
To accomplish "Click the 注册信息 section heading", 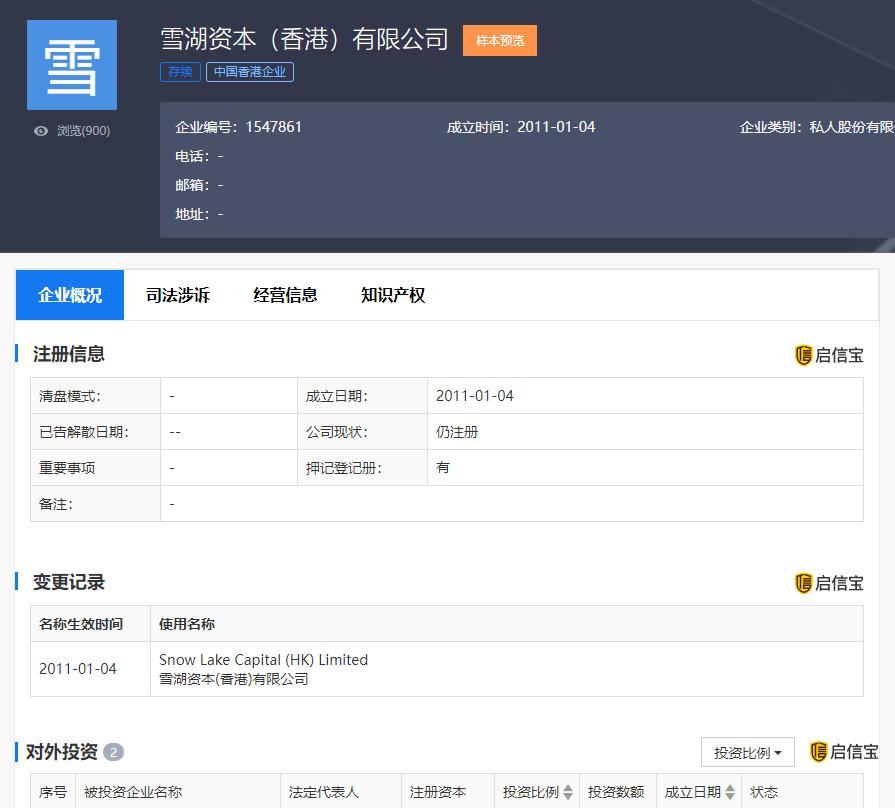I will point(68,354).
